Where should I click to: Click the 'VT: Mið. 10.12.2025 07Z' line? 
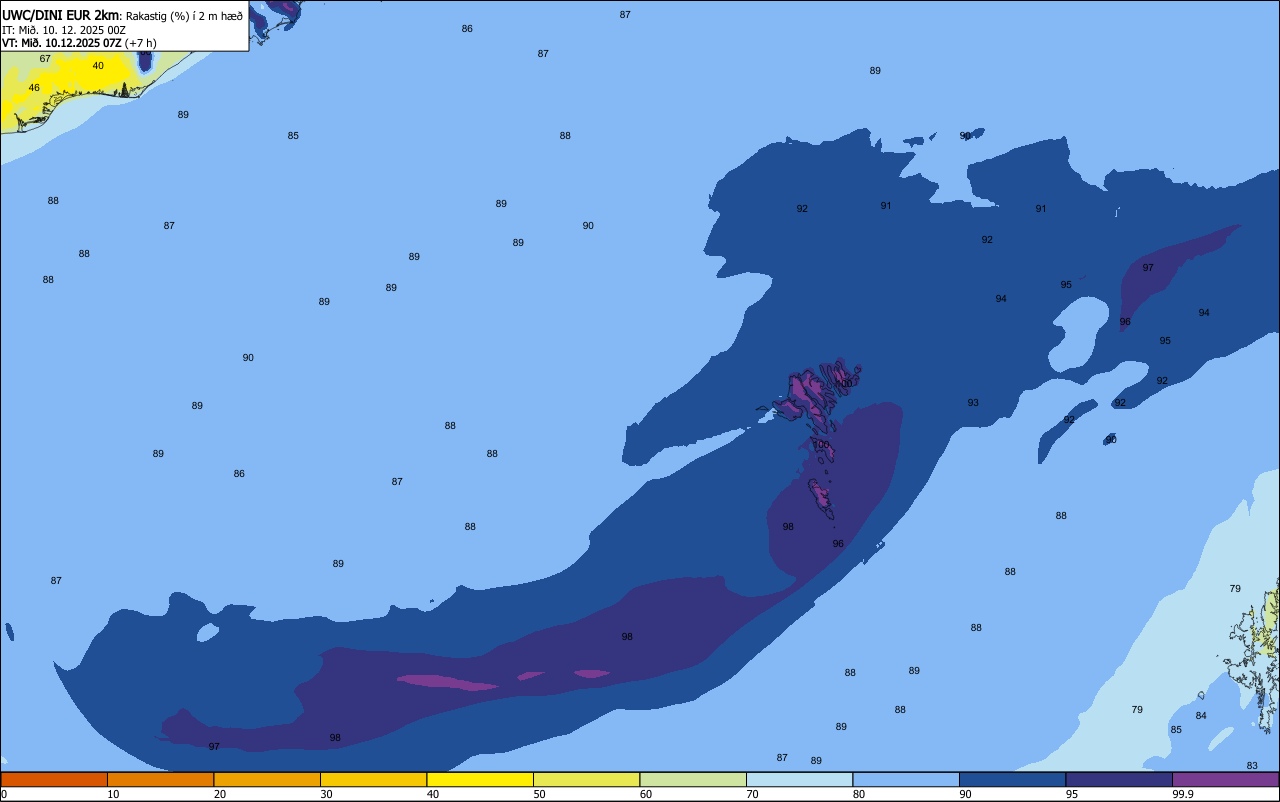[x=79, y=43]
